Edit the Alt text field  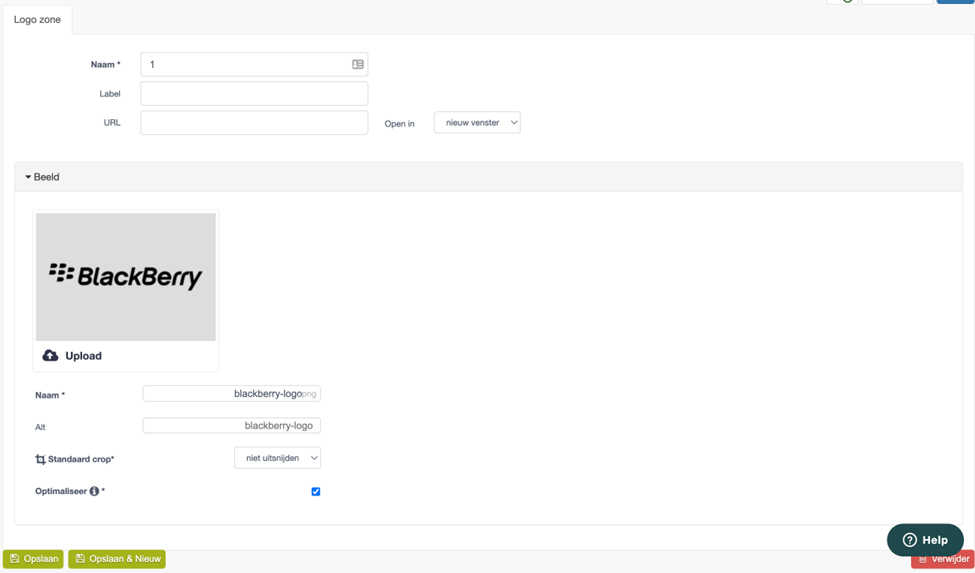[232, 426]
